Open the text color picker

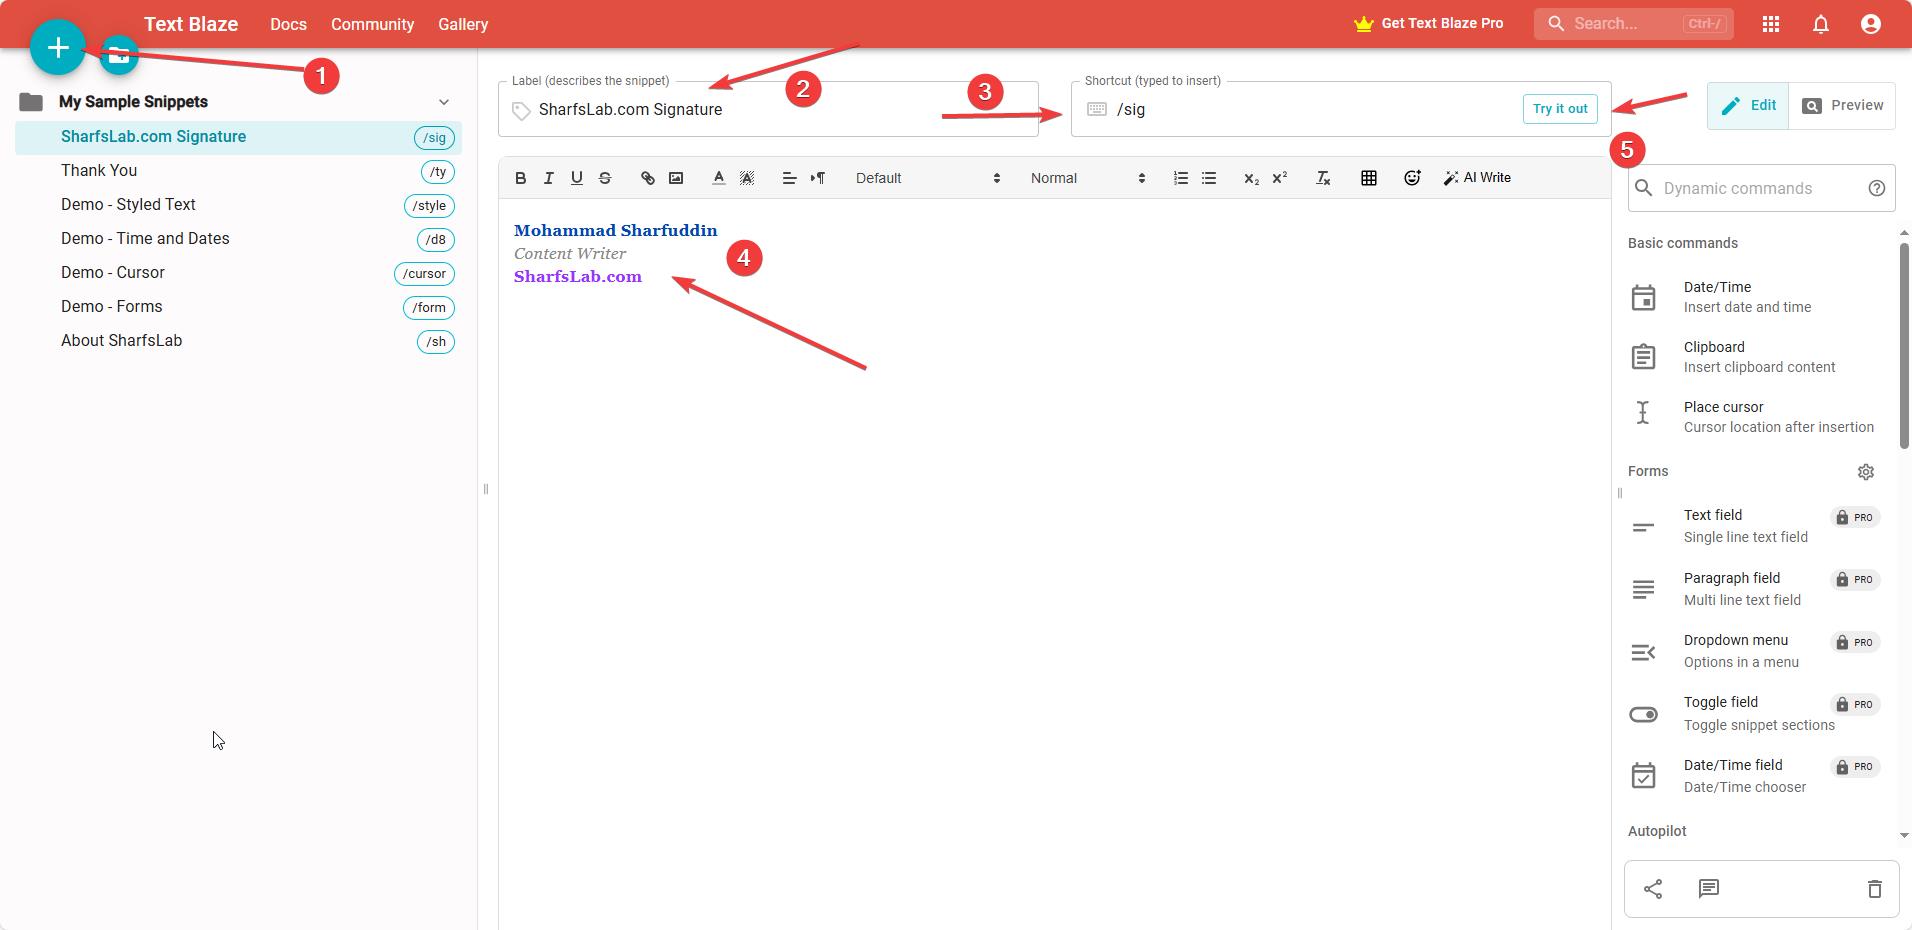718,178
